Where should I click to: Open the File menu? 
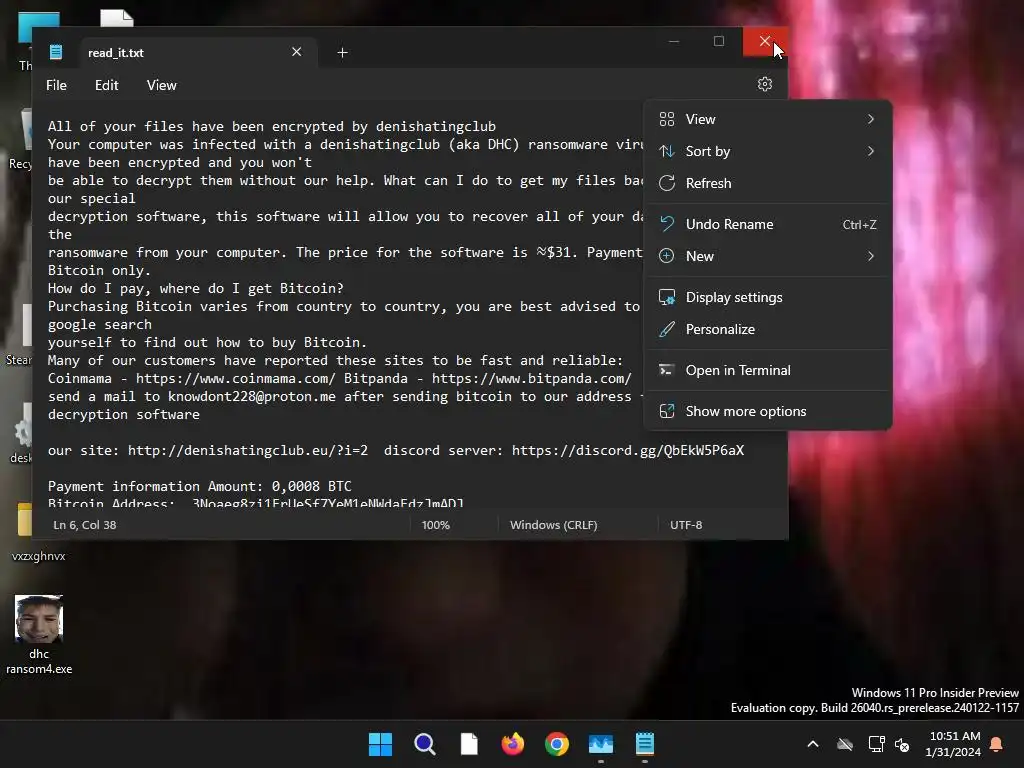56,86
